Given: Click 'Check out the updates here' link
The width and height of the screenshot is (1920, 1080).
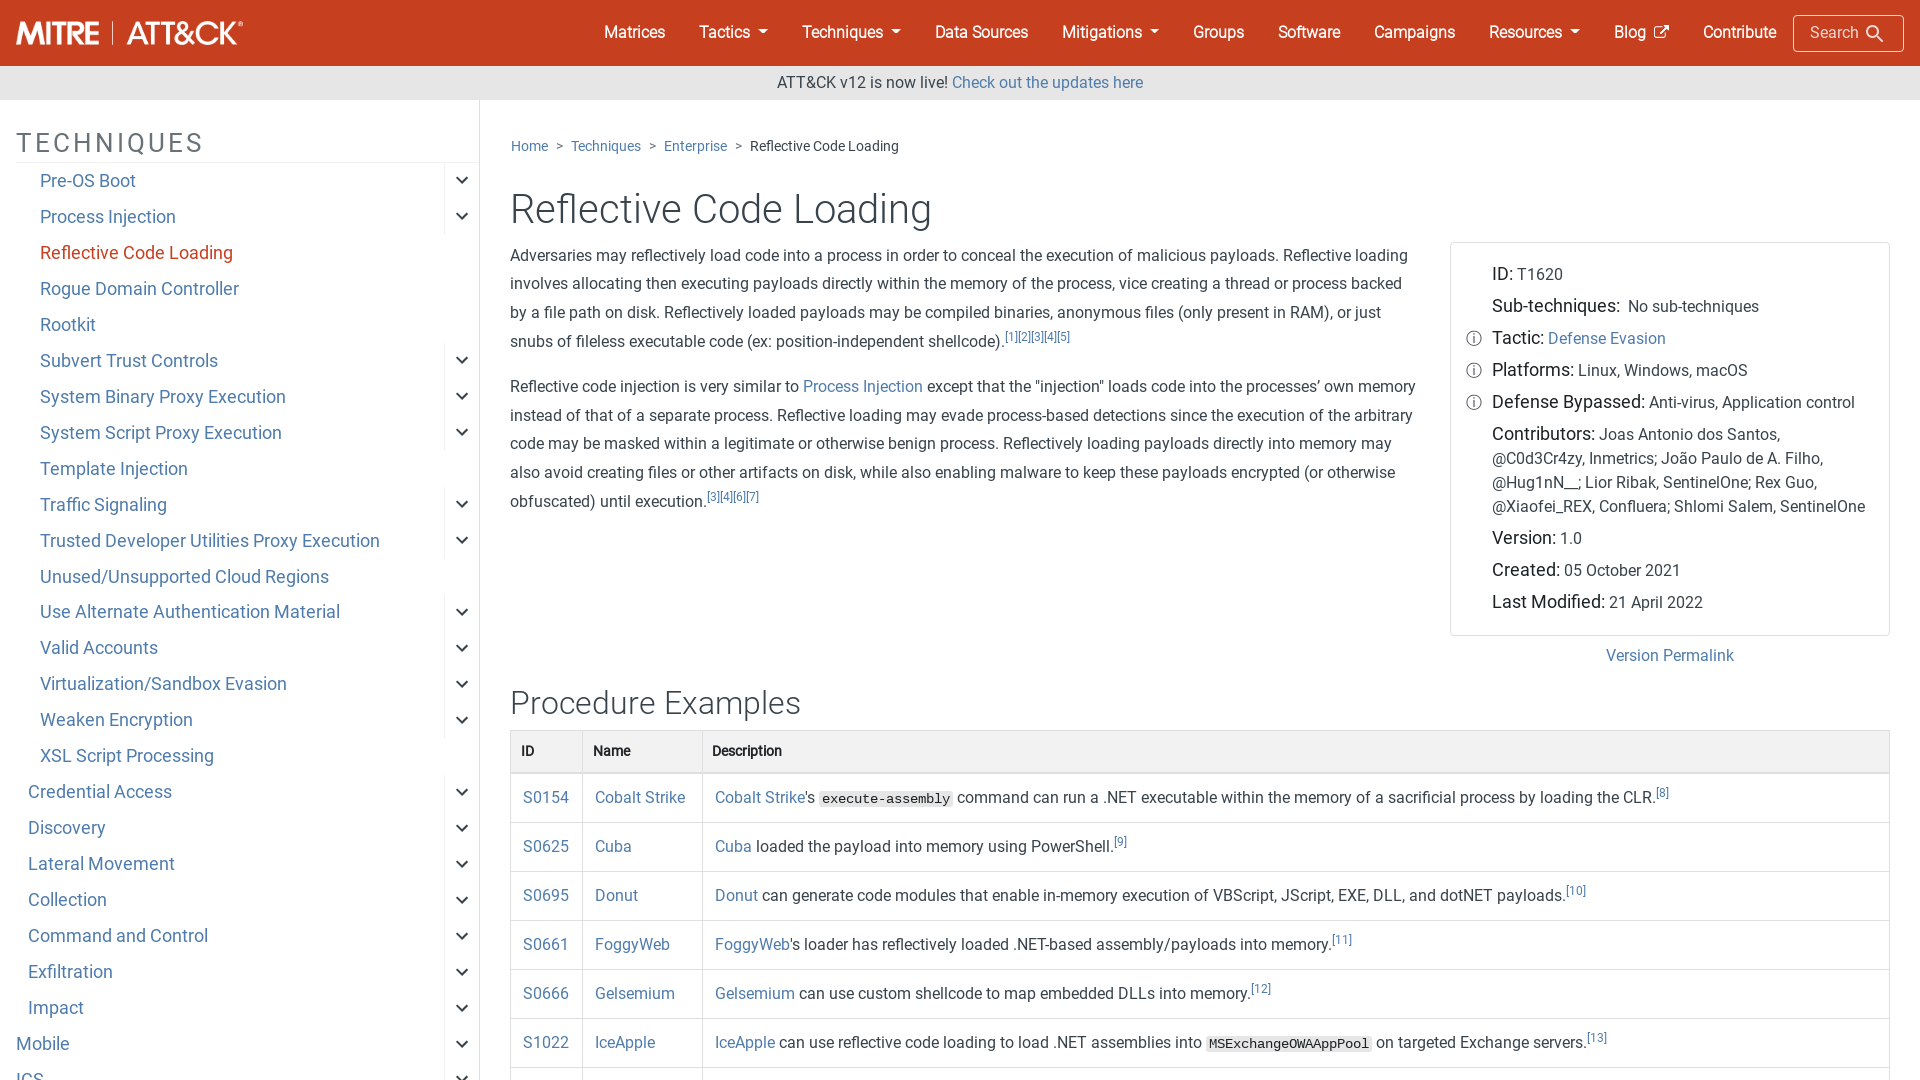Looking at the screenshot, I should [1047, 83].
